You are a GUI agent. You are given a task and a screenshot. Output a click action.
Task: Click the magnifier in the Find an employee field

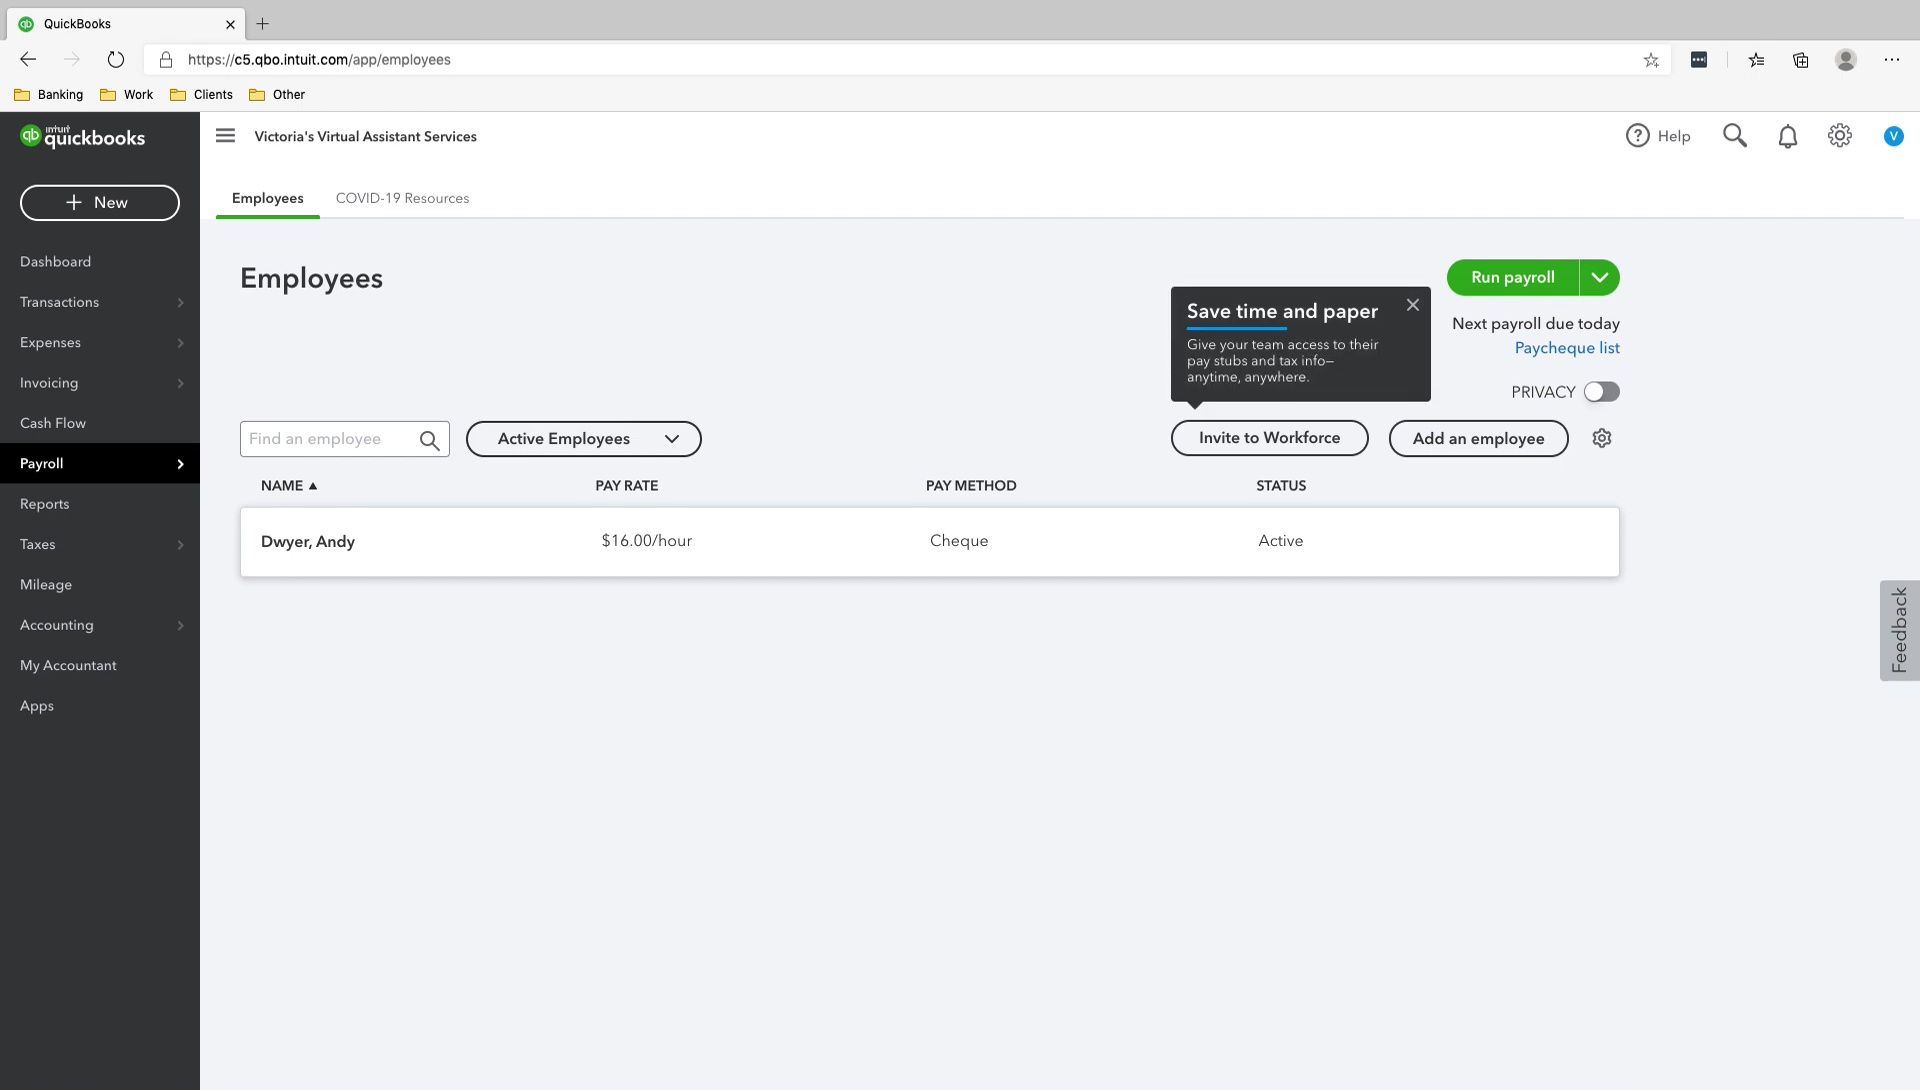pyautogui.click(x=430, y=440)
